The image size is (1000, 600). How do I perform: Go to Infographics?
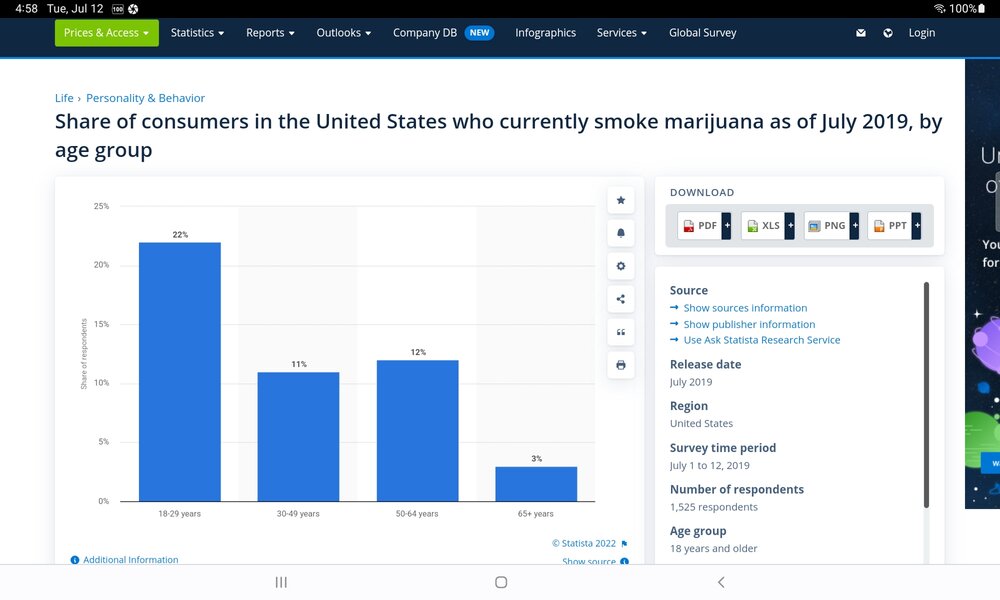545,33
